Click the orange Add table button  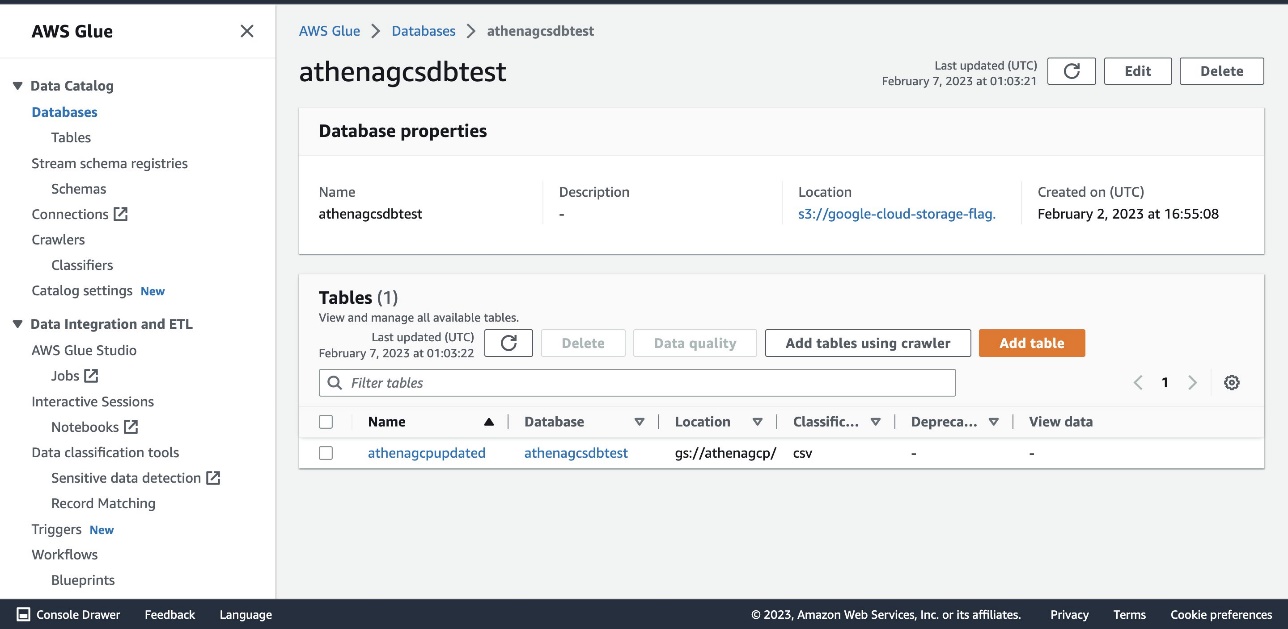1032,343
